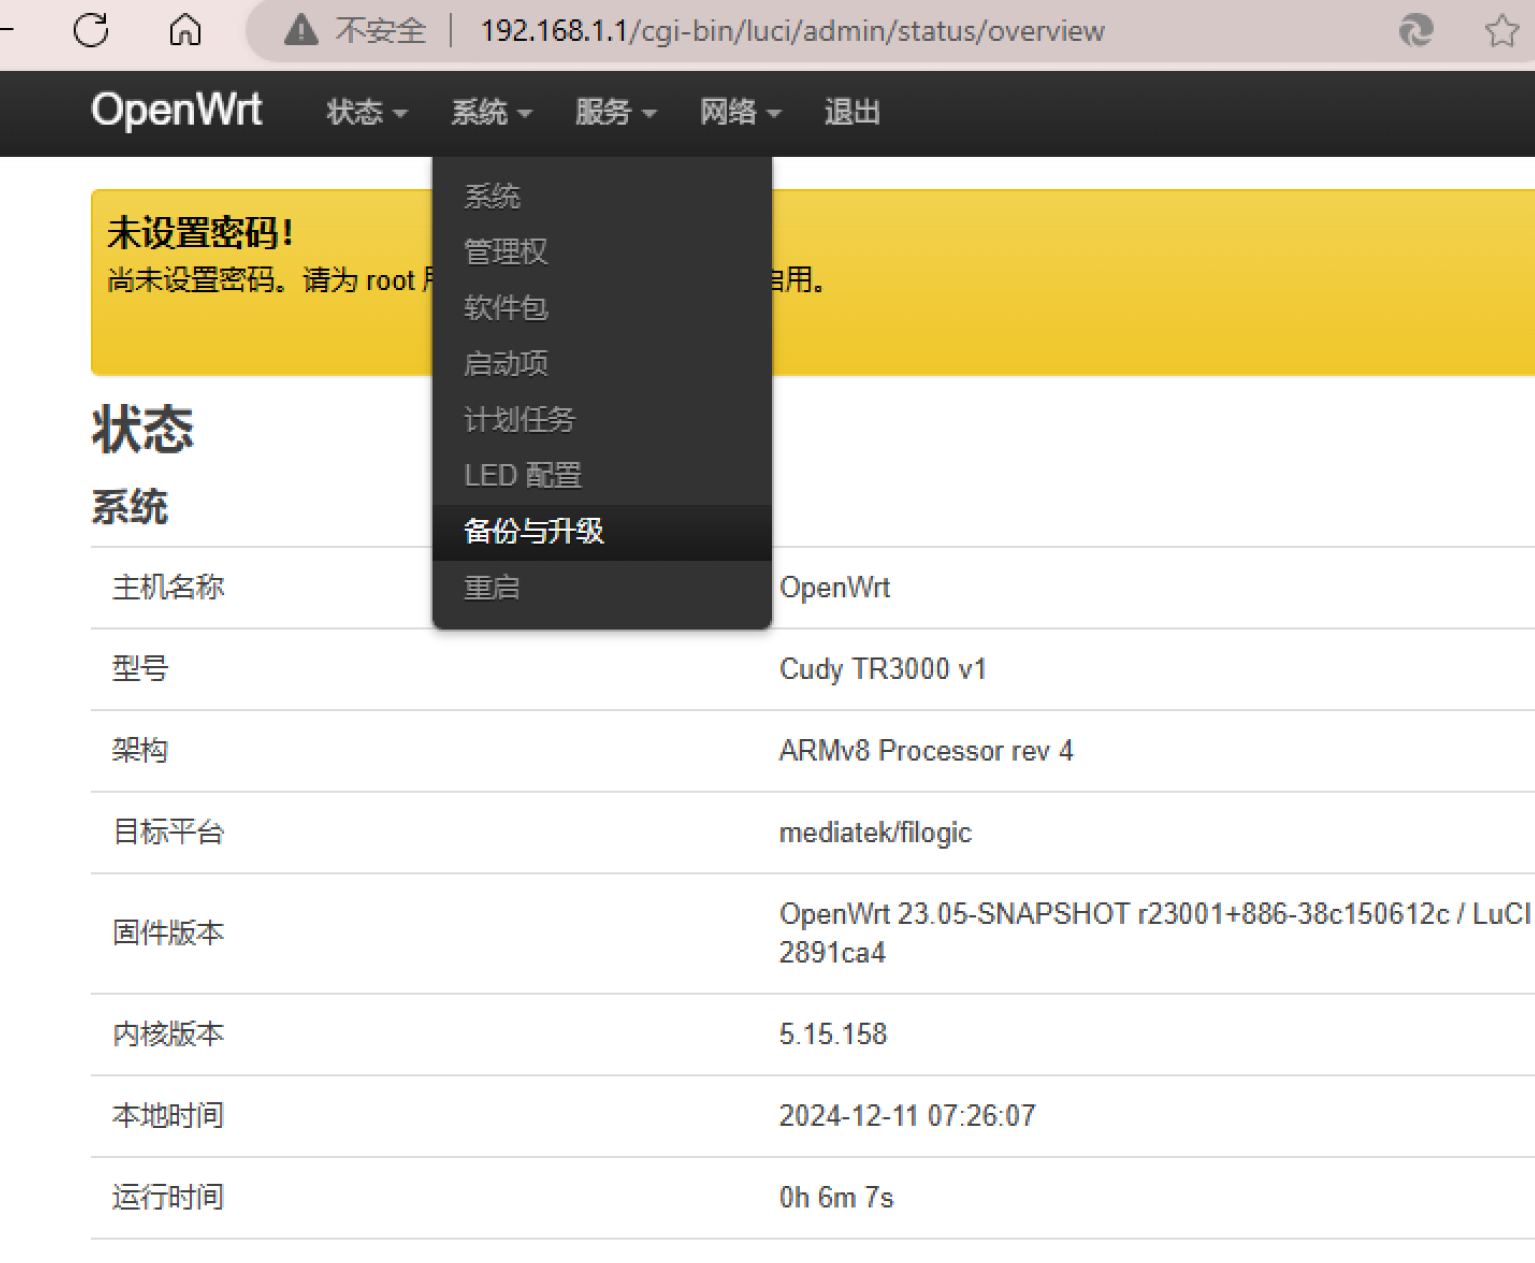Expand the 系统 dropdown in navbar
The height and width of the screenshot is (1263, 1535).
[491, 112]
